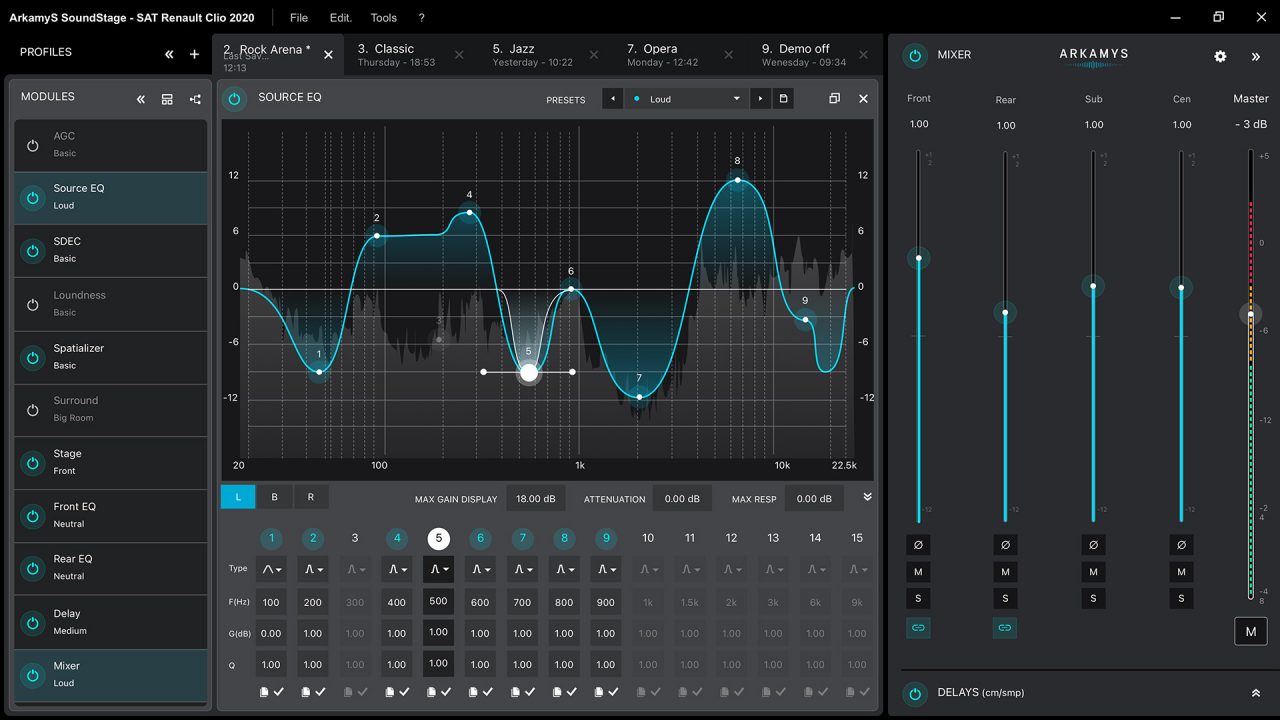Invert phase on the Sub channel
This screenshot has height=720, width=1280.
[1093, 545]
